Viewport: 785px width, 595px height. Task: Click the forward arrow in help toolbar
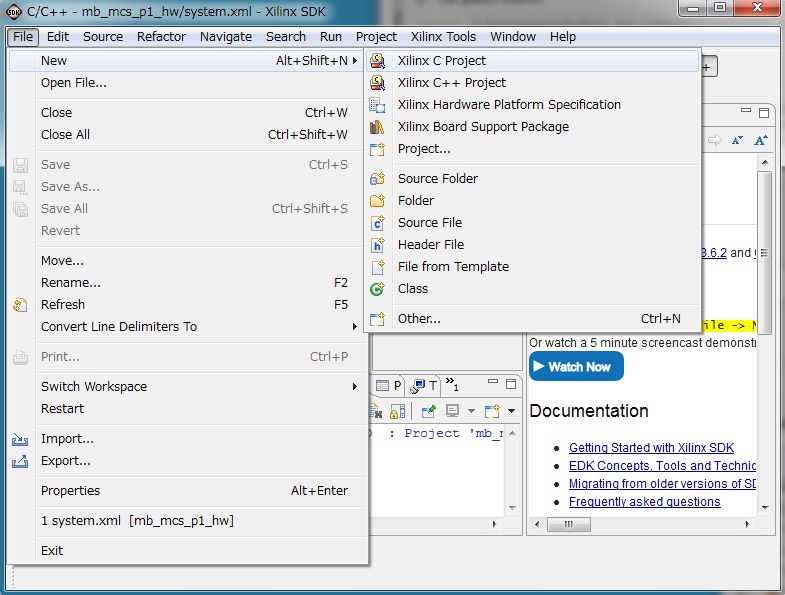point(714,140)
